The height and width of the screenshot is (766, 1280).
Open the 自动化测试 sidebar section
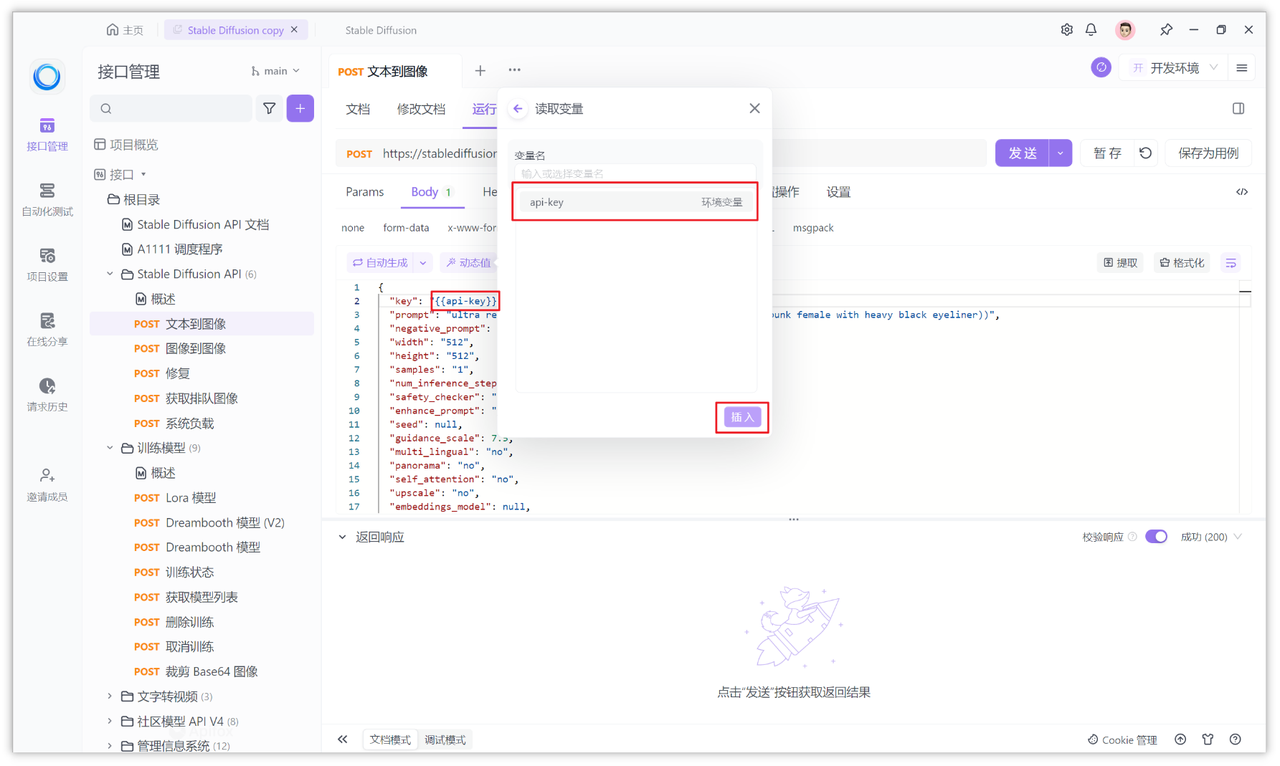click(x=47, y=199)
